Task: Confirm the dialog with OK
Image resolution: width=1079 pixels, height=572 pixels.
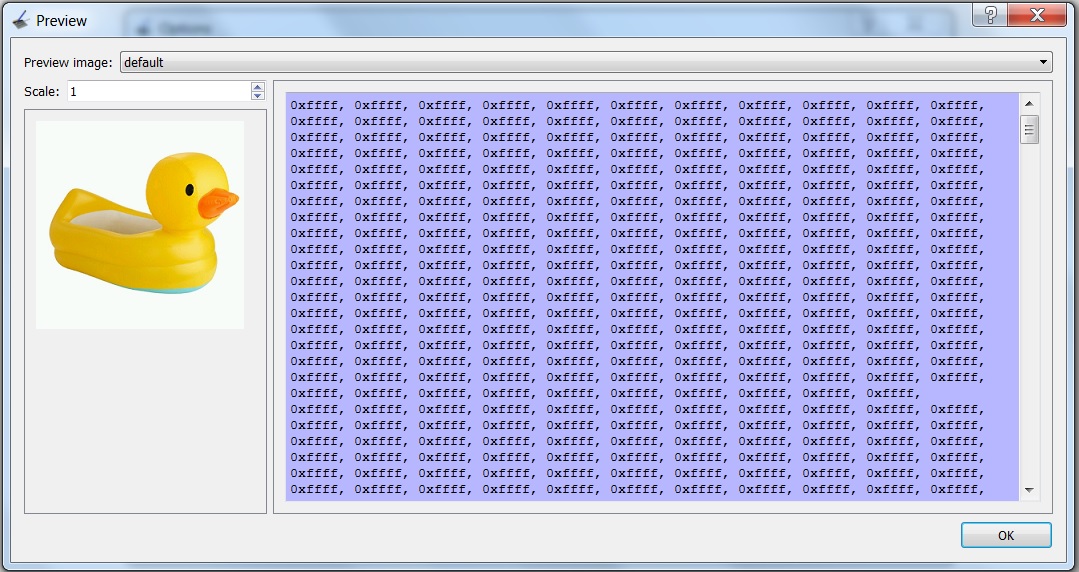Action: (1006, 536)
